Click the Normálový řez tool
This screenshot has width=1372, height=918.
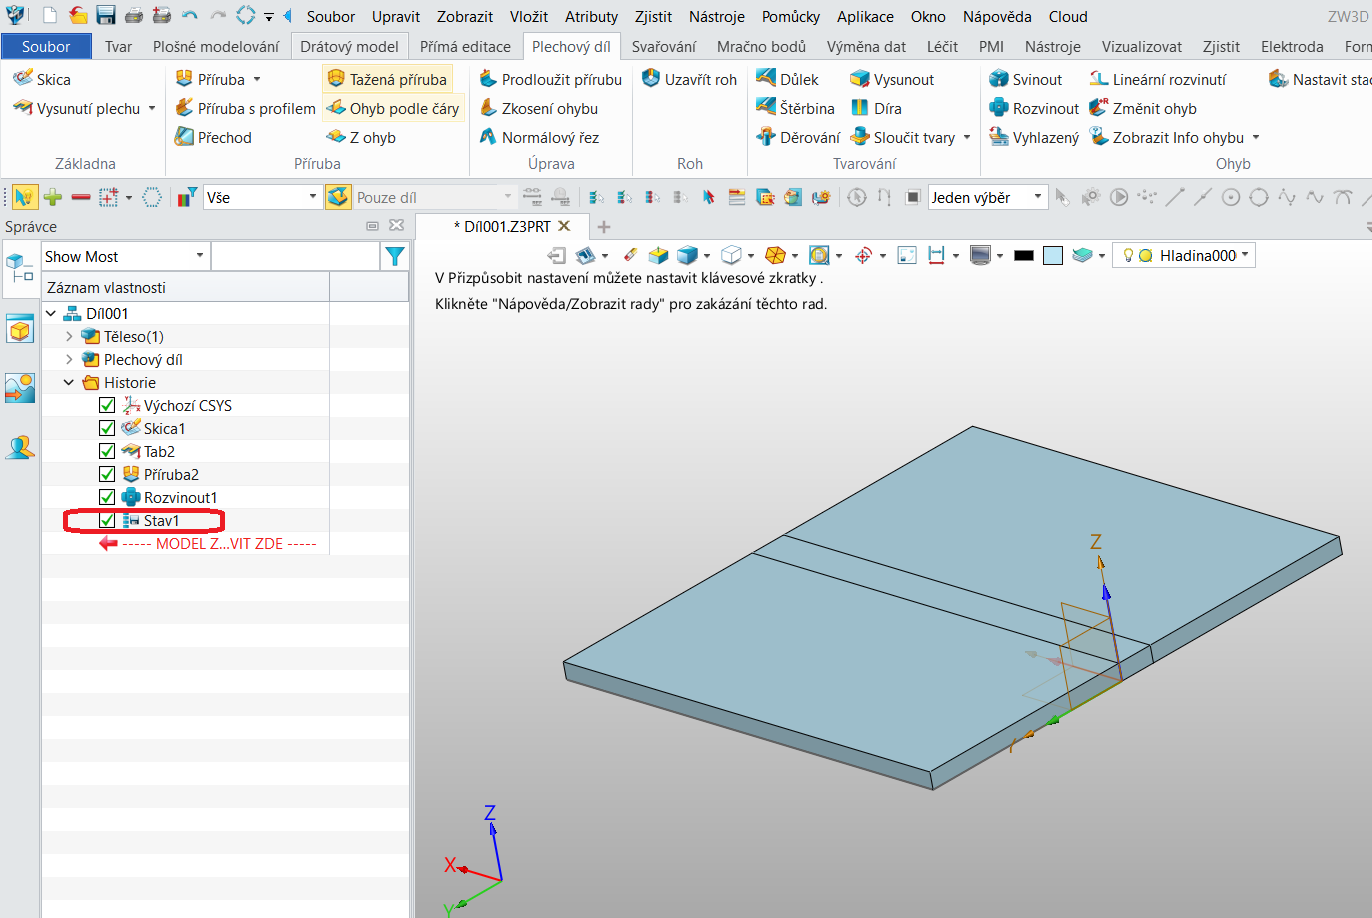[x=538, y=137]
